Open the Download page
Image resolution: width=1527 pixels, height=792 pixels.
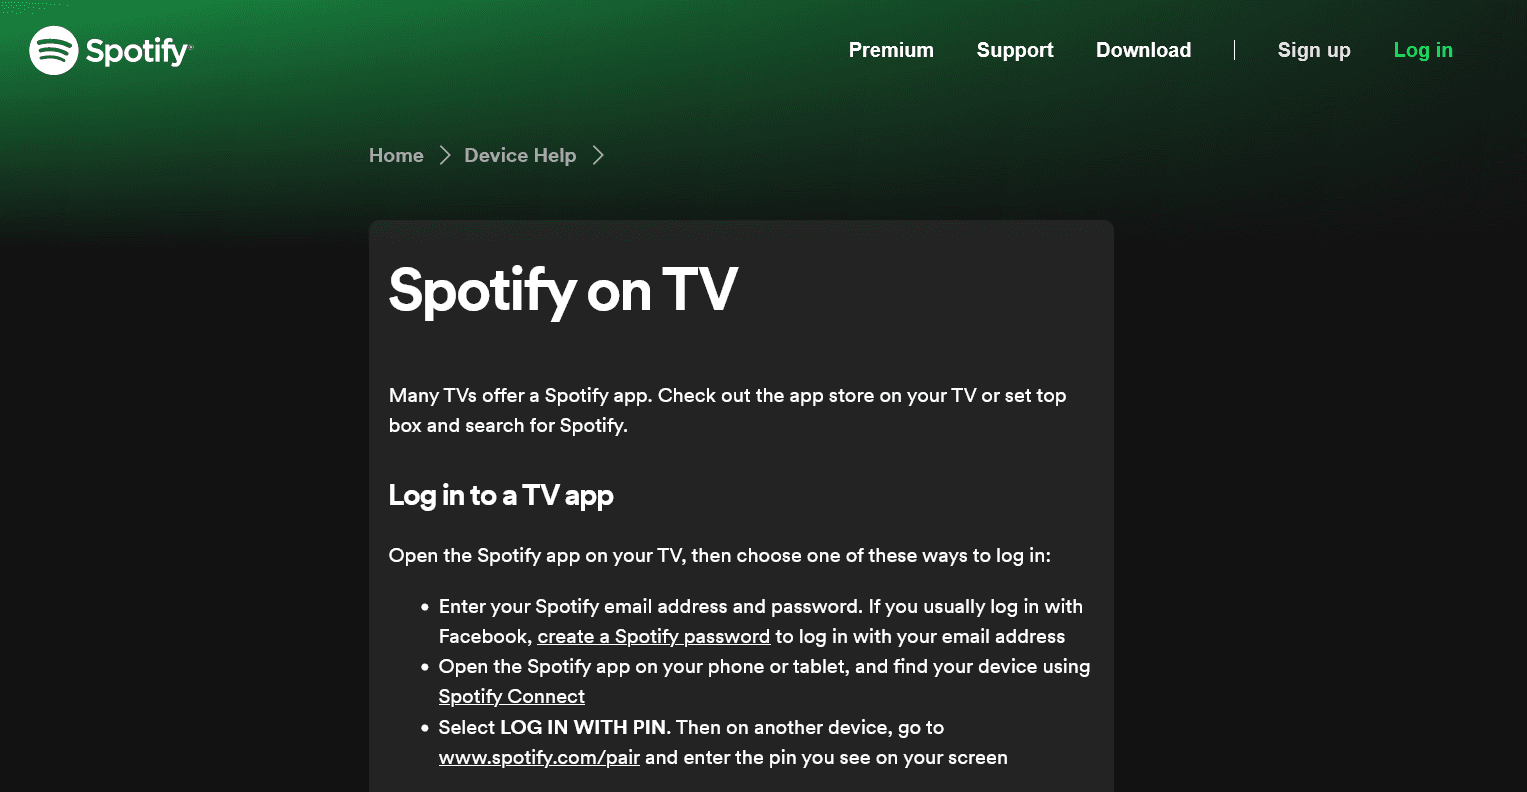(x=1143, y=50)
